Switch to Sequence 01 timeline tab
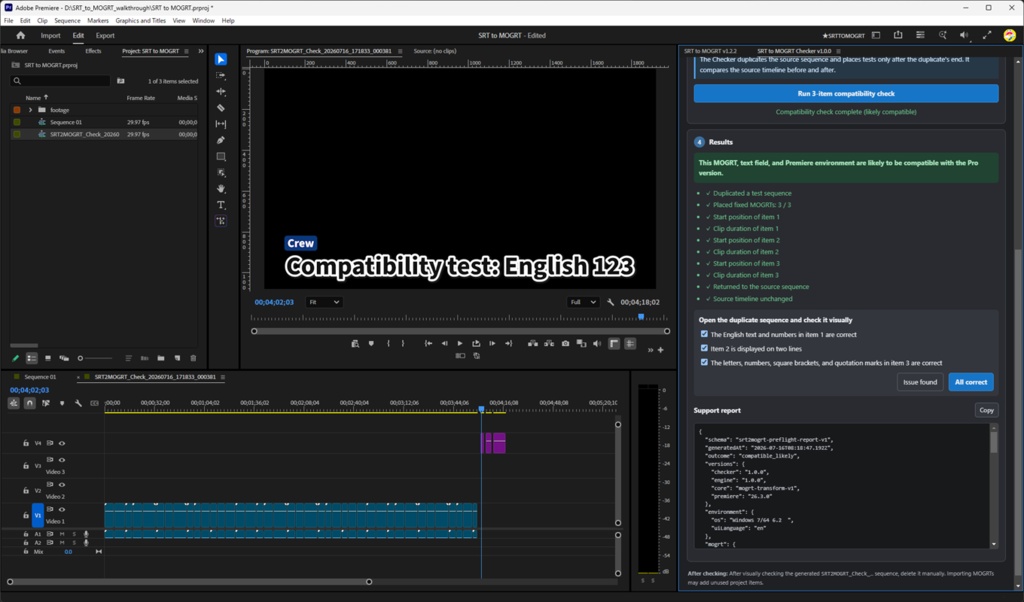 point(40,377)
